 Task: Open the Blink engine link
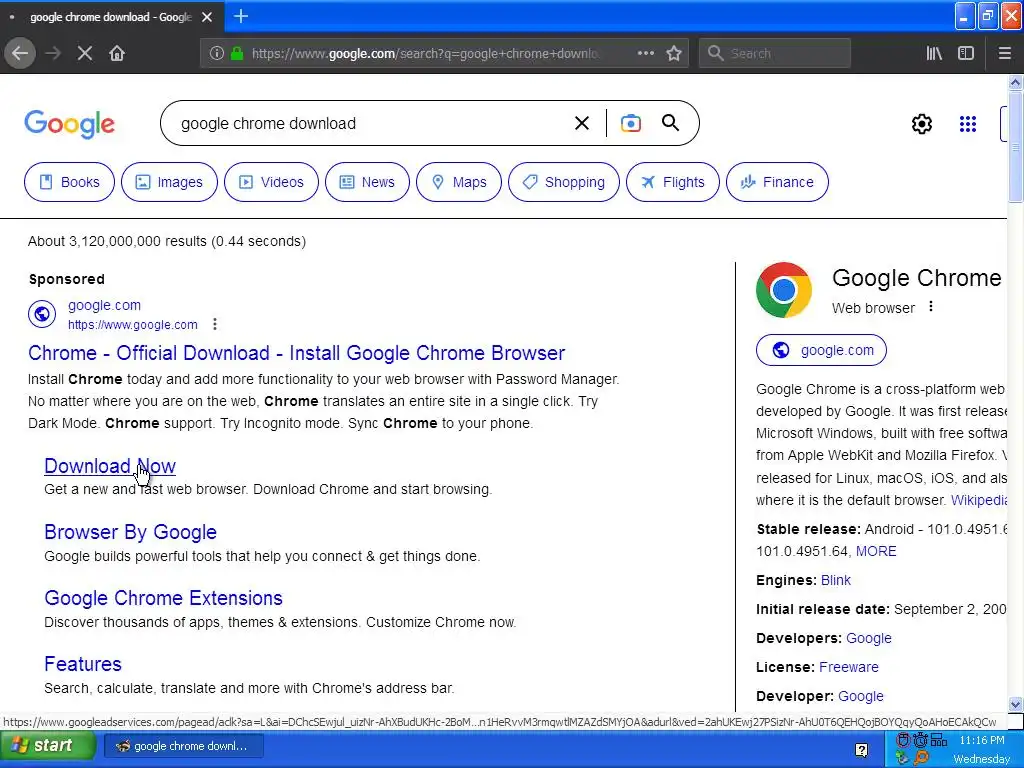(x=835, y=580)
